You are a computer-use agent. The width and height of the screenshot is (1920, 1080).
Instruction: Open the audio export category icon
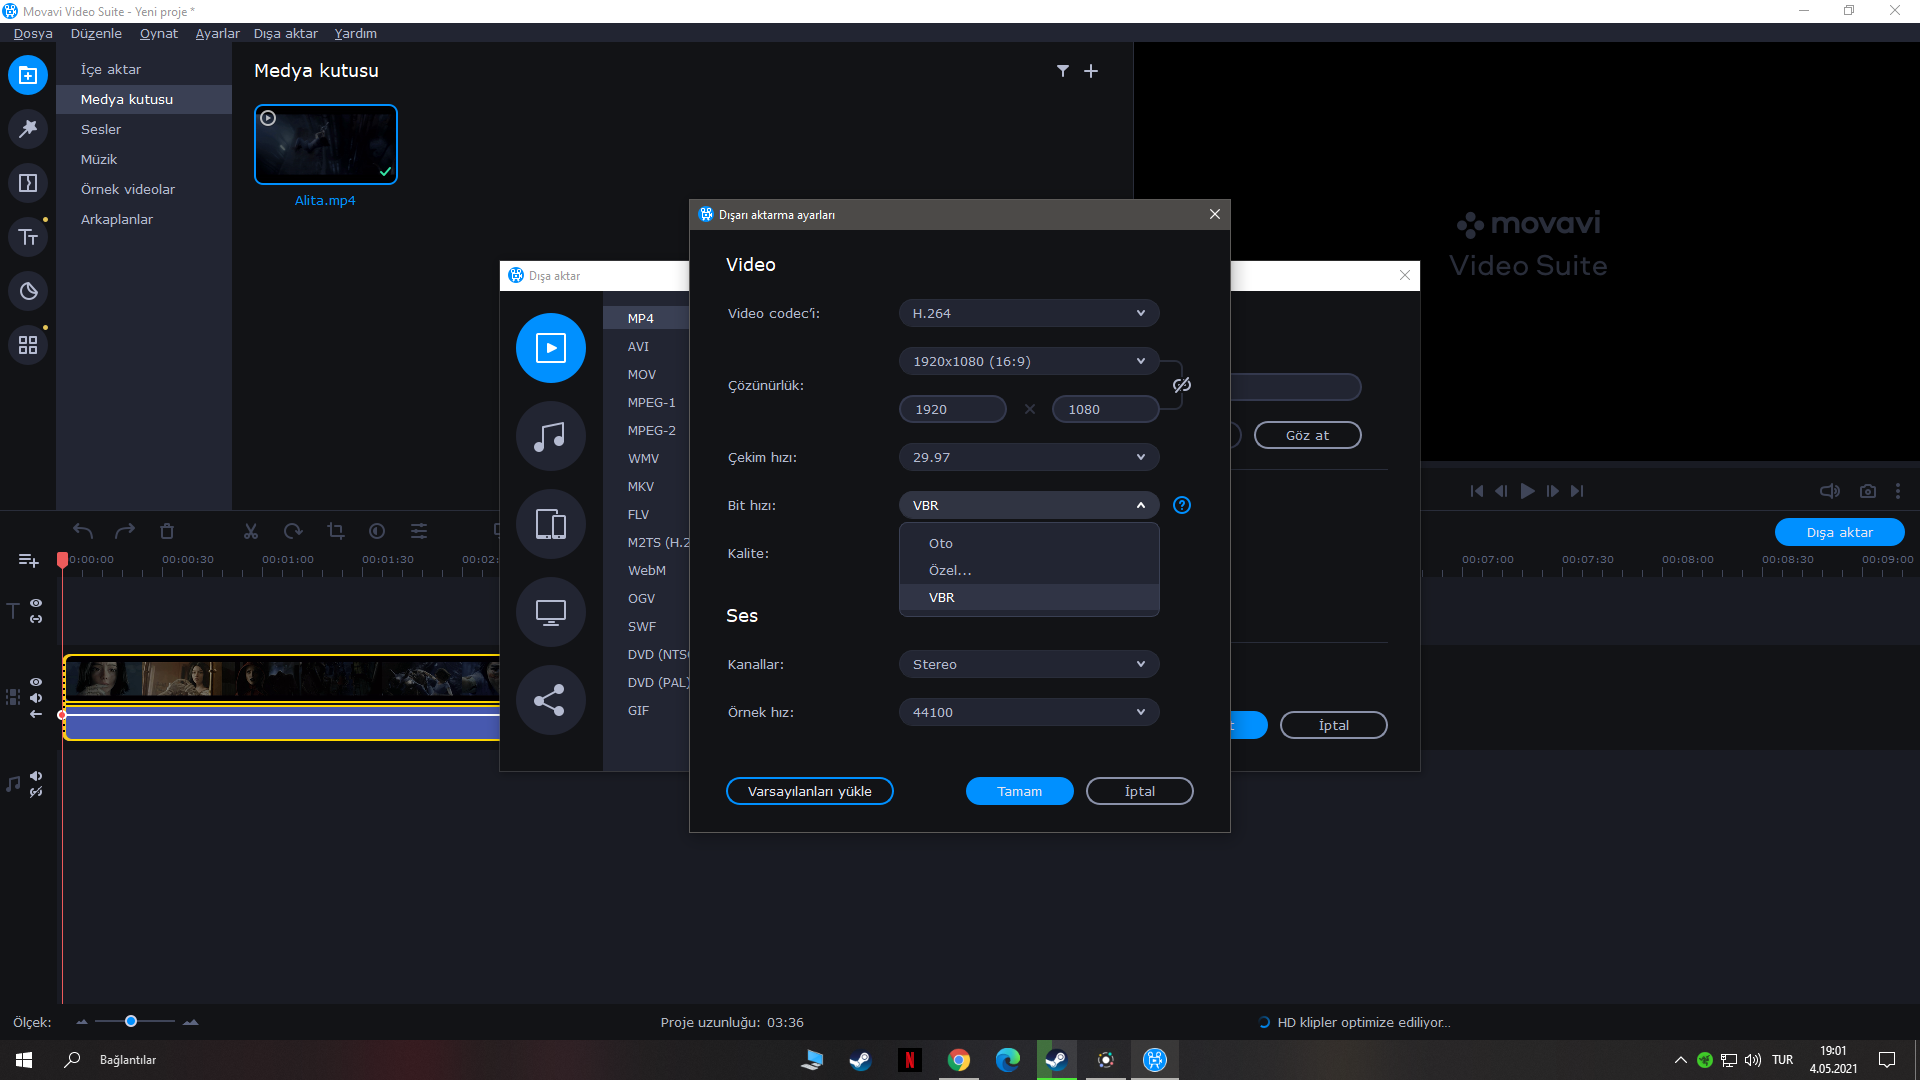(x=550, y=436)
